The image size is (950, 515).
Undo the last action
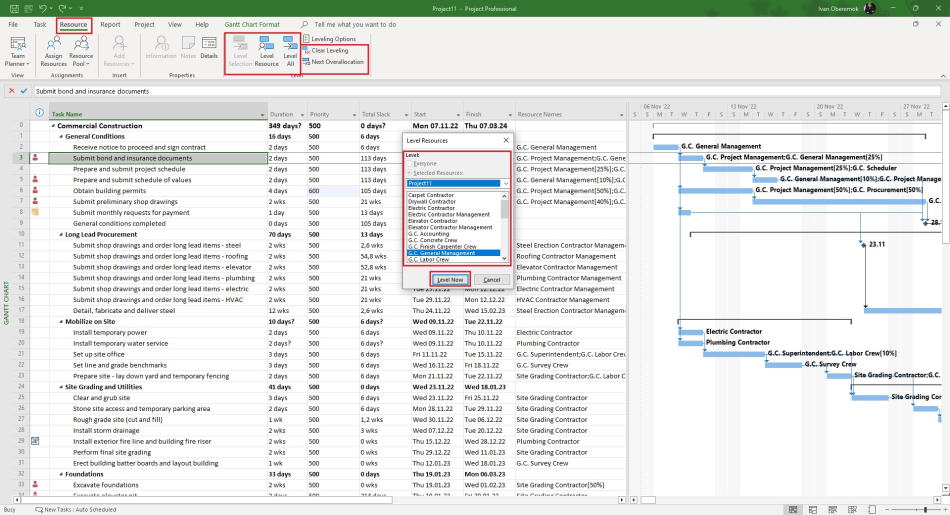point(42,8)
